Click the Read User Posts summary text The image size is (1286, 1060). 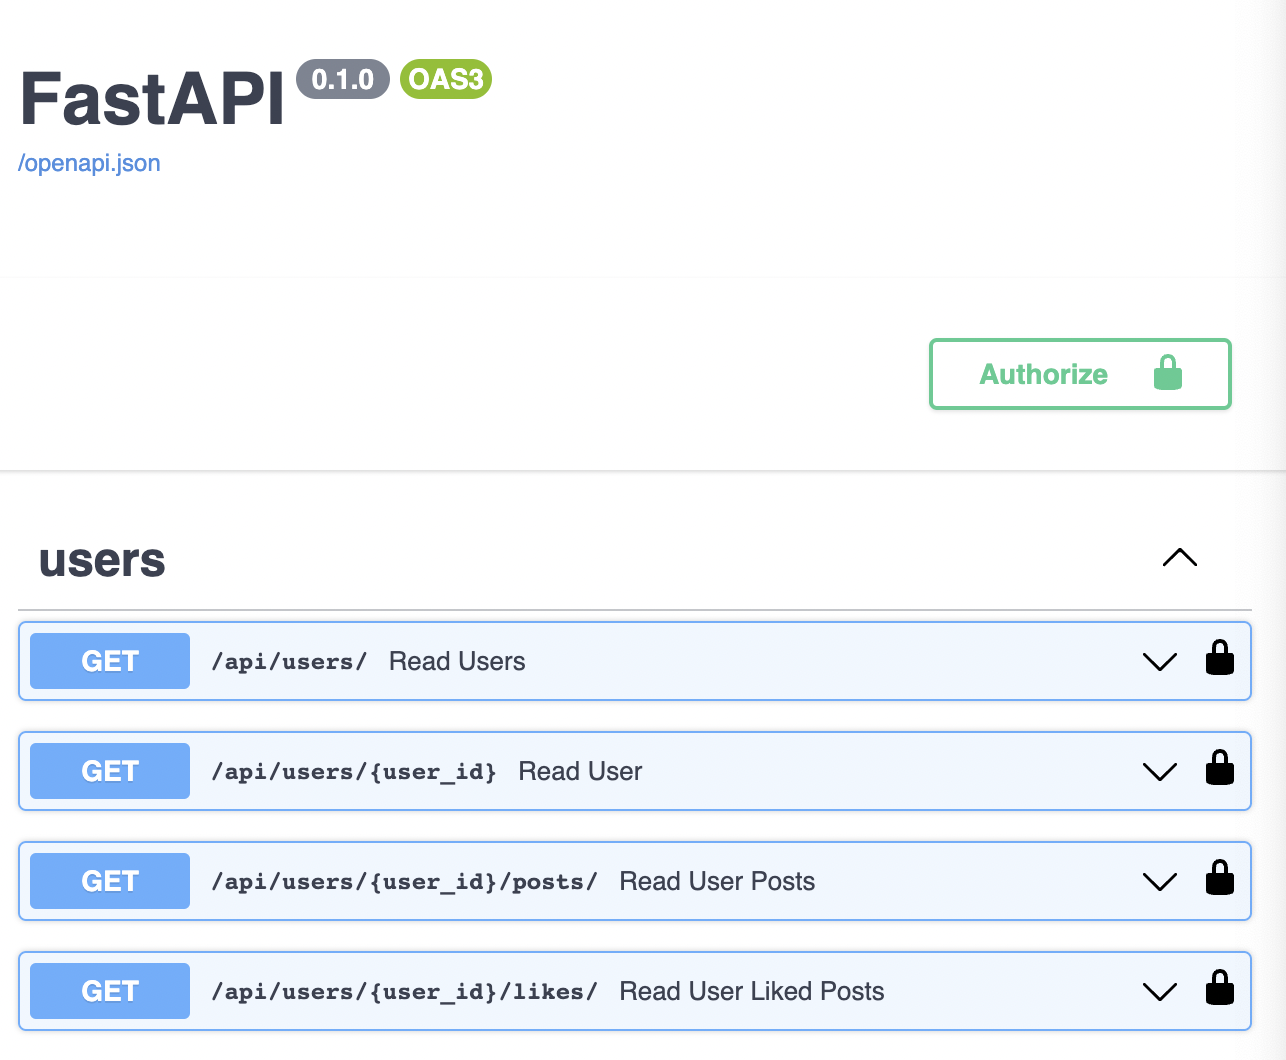[x=717, y=881]
